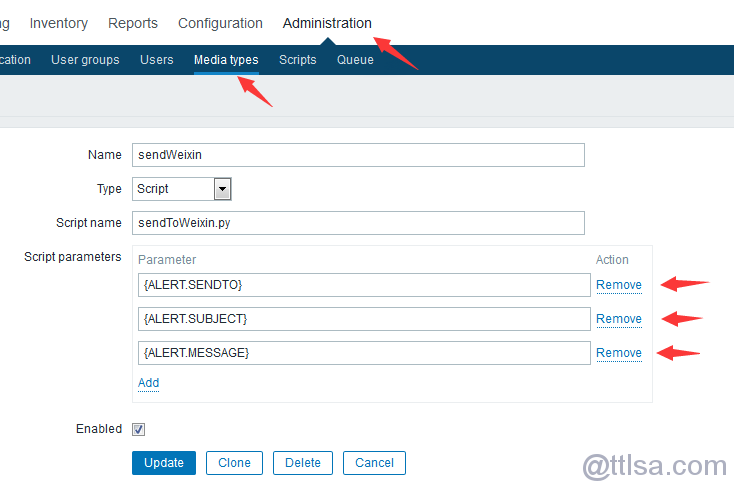Click the {ALERT.SUBJECT} parameter field
This screenshot has width=734, height=486.
tap(364, 319)
